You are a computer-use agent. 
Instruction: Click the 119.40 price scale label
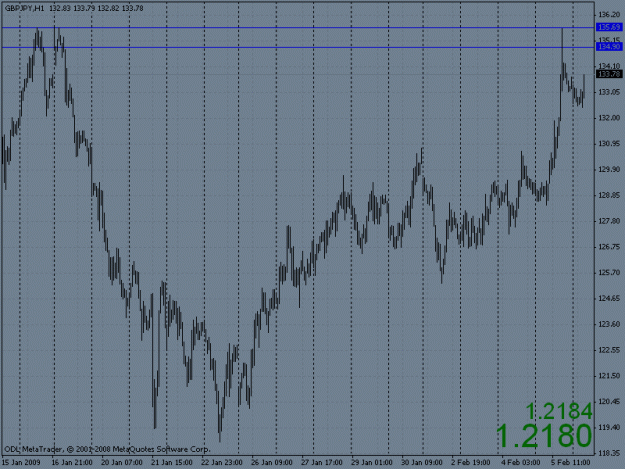pos(609,427)
